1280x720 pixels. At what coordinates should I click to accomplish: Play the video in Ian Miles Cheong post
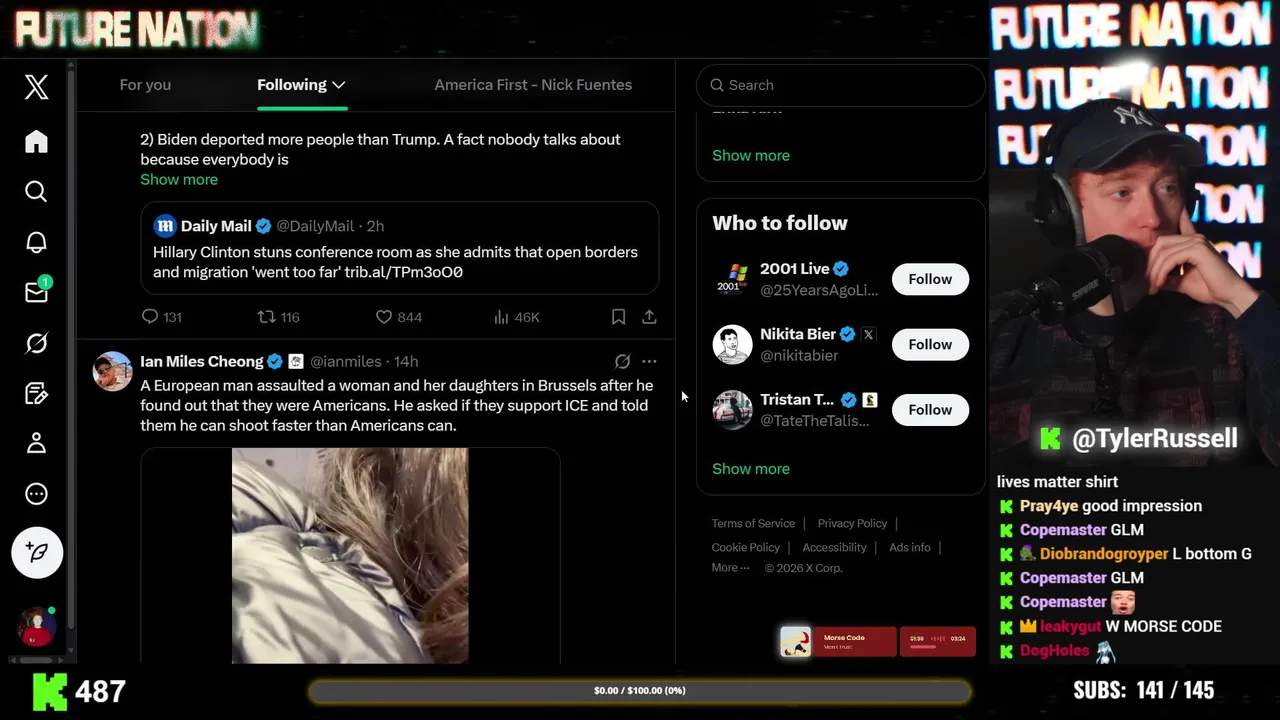click(x=350, y=555)
